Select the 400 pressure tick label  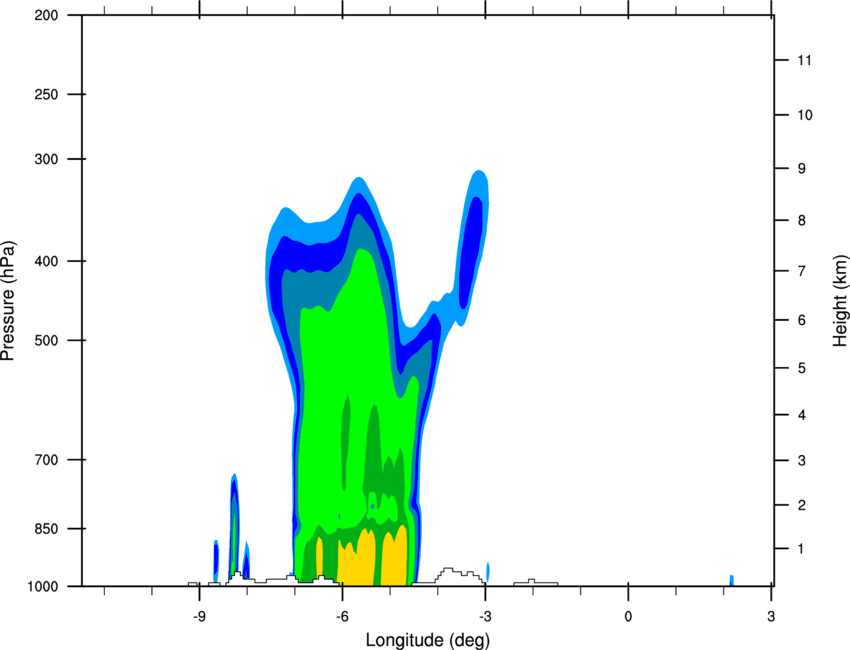click(x=46, y=261)
